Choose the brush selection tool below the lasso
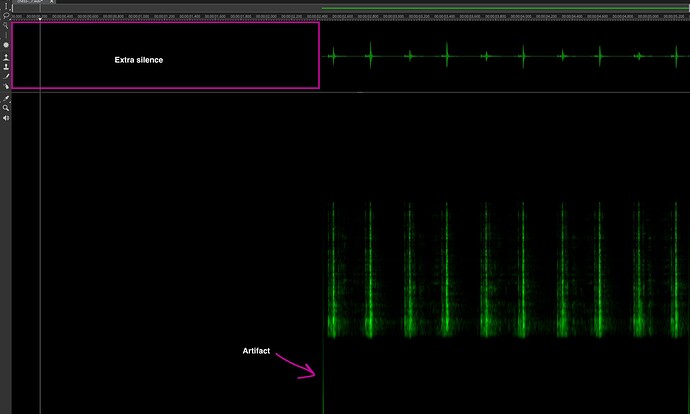This screenshot has height=414, width=690. pyautogui.click(x=6, y=26)
